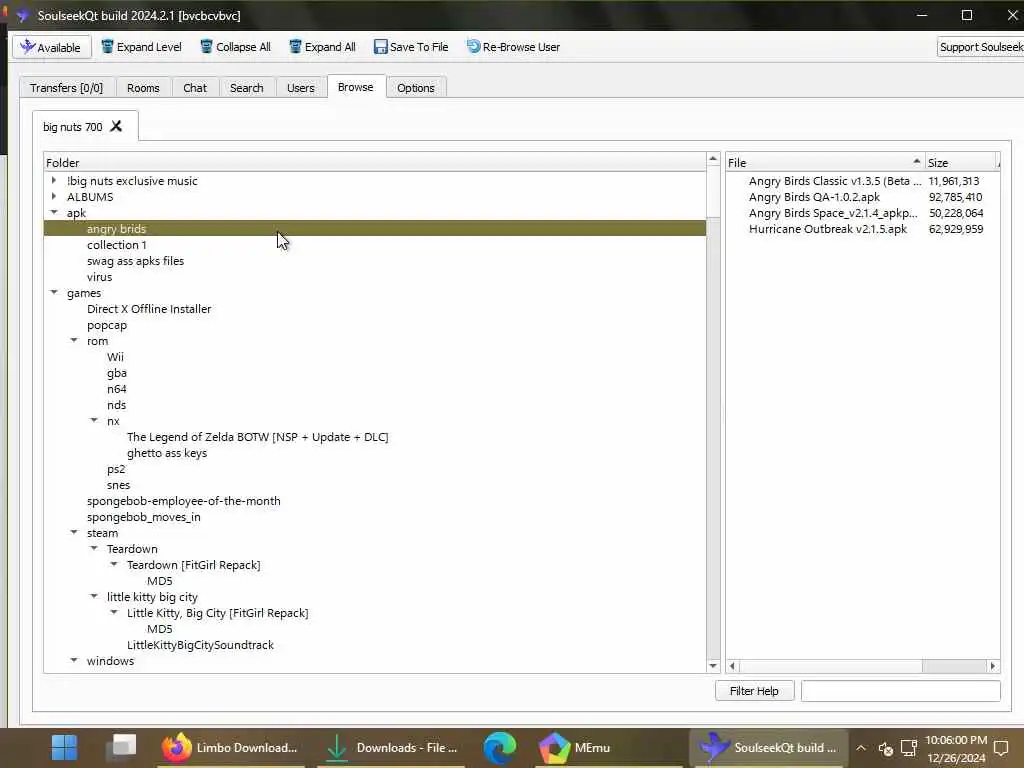Select the angry brids folder
This screenshot has height=768, width=1024.
click(x=375, y=229)
